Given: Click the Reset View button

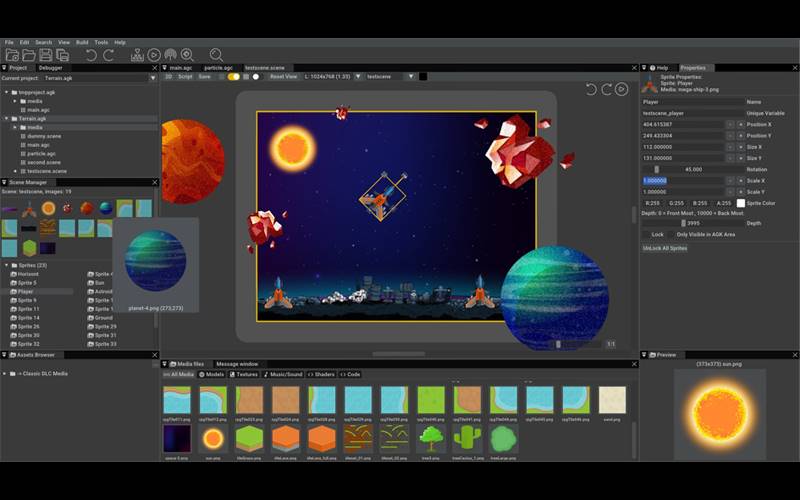Looking at the screenshot, I should (x=284, y=76).
